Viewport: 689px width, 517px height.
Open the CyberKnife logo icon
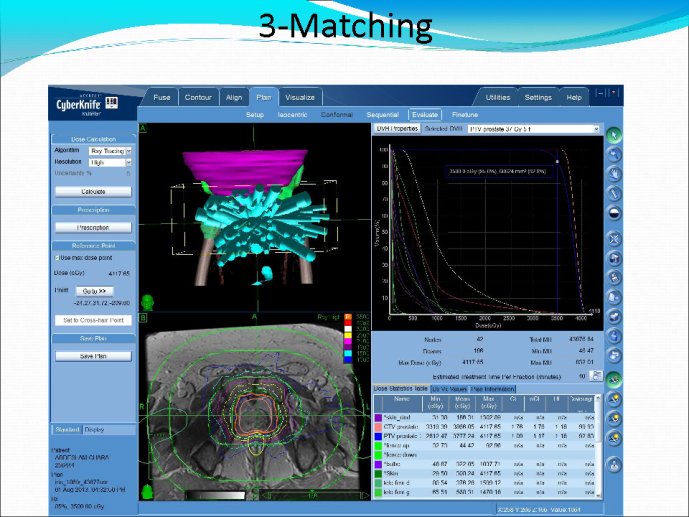pyautogui.click(x=112, y=103)
